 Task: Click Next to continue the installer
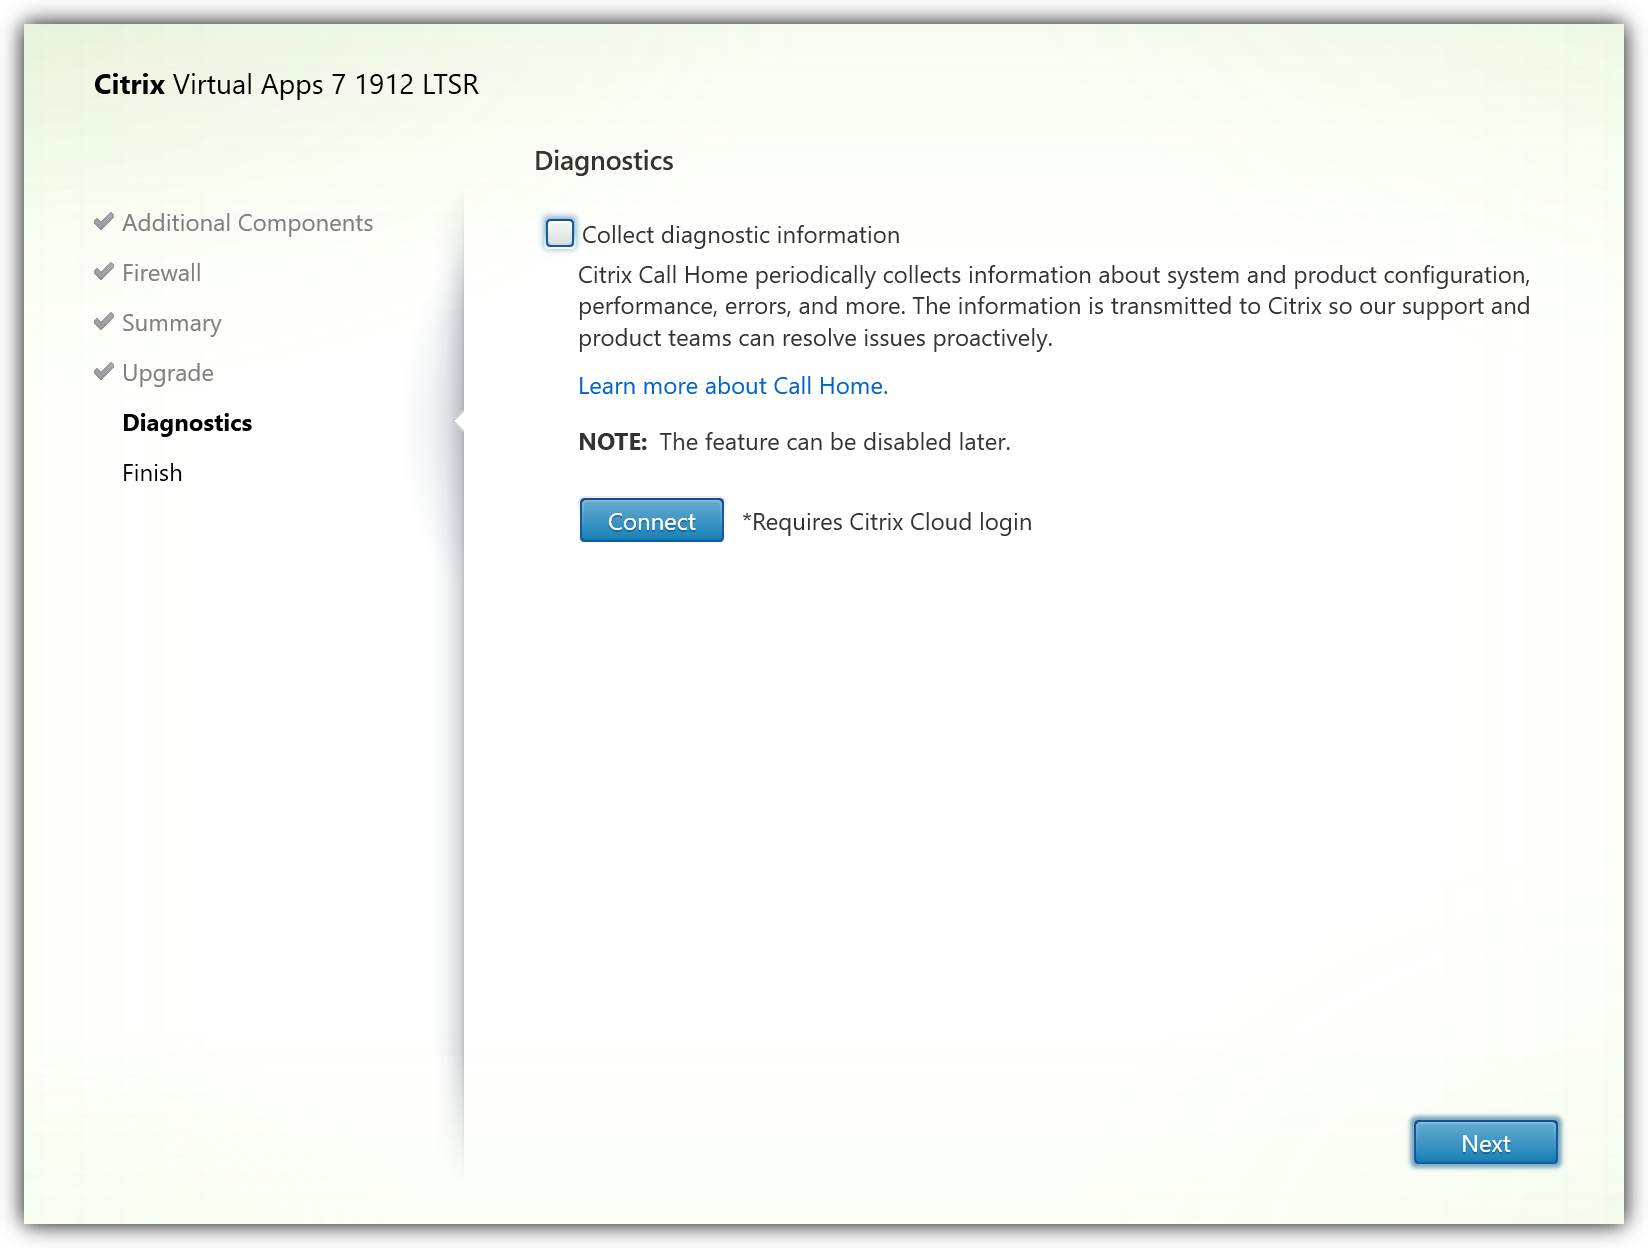[1485, 1143]
